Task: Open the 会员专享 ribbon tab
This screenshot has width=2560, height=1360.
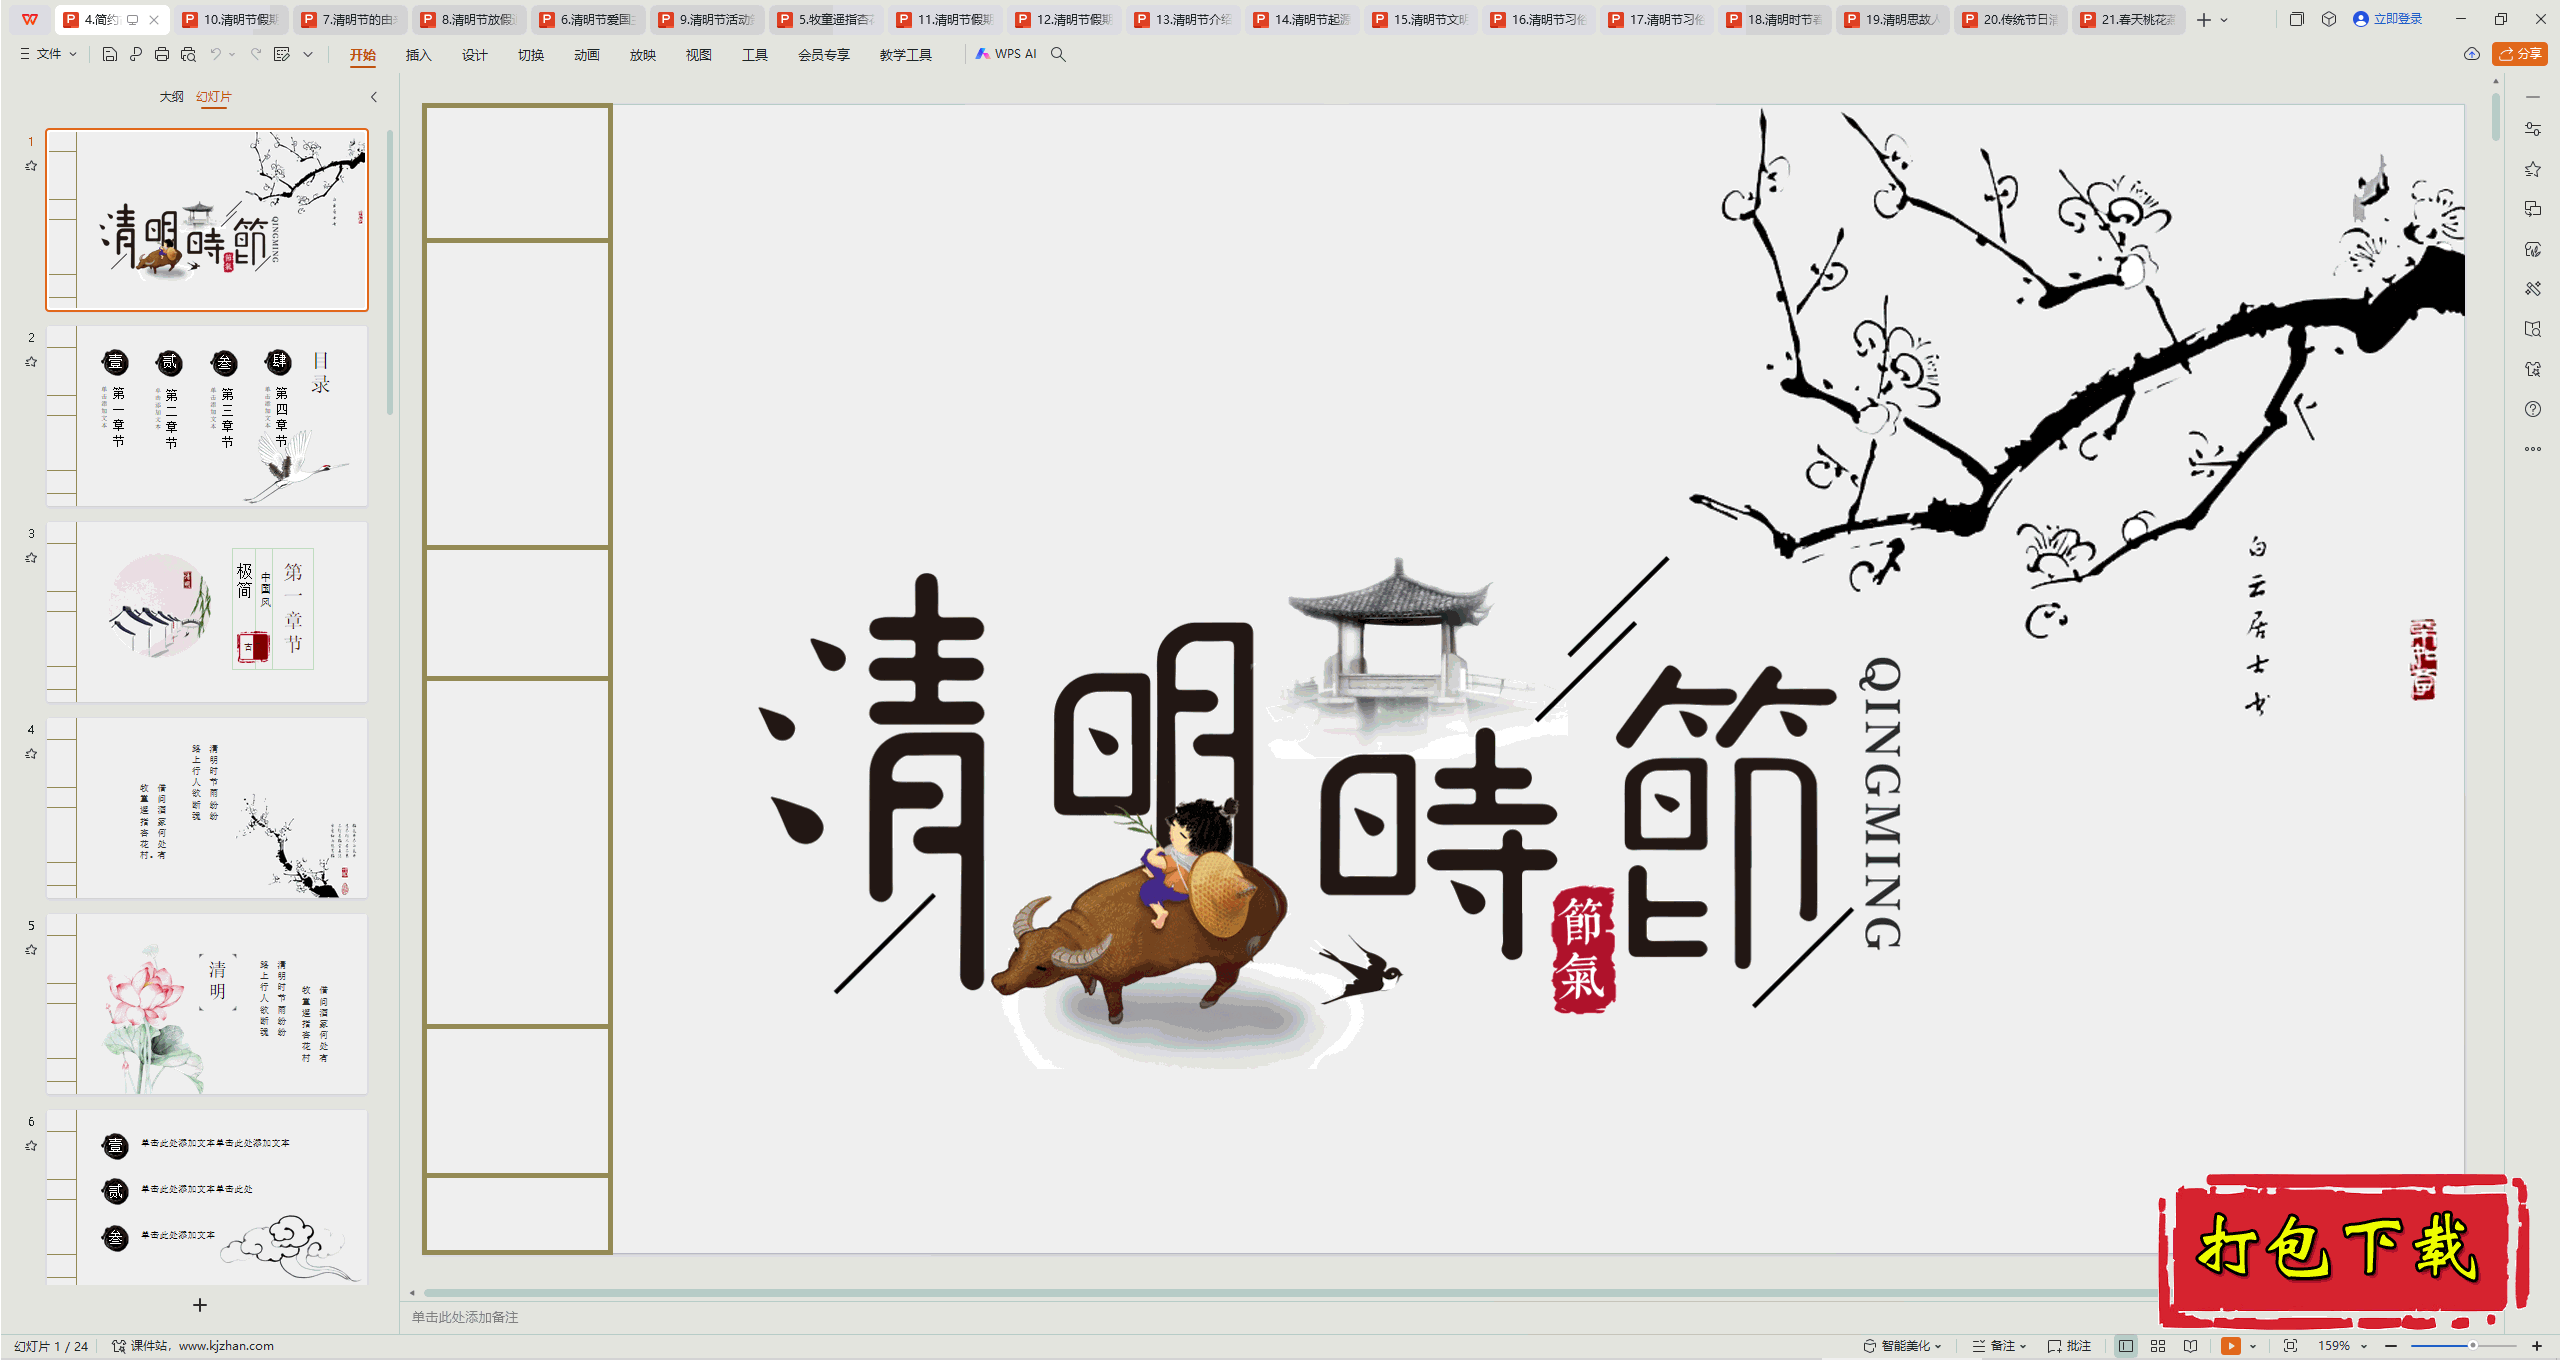Action: tap(823, 55)
